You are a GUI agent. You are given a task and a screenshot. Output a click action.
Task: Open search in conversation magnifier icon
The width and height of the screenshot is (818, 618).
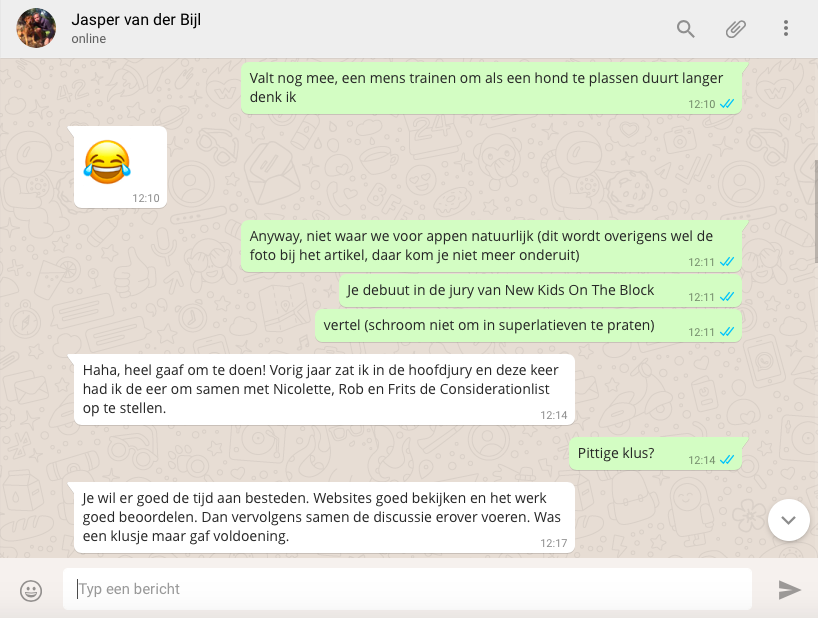pos(685,29)
